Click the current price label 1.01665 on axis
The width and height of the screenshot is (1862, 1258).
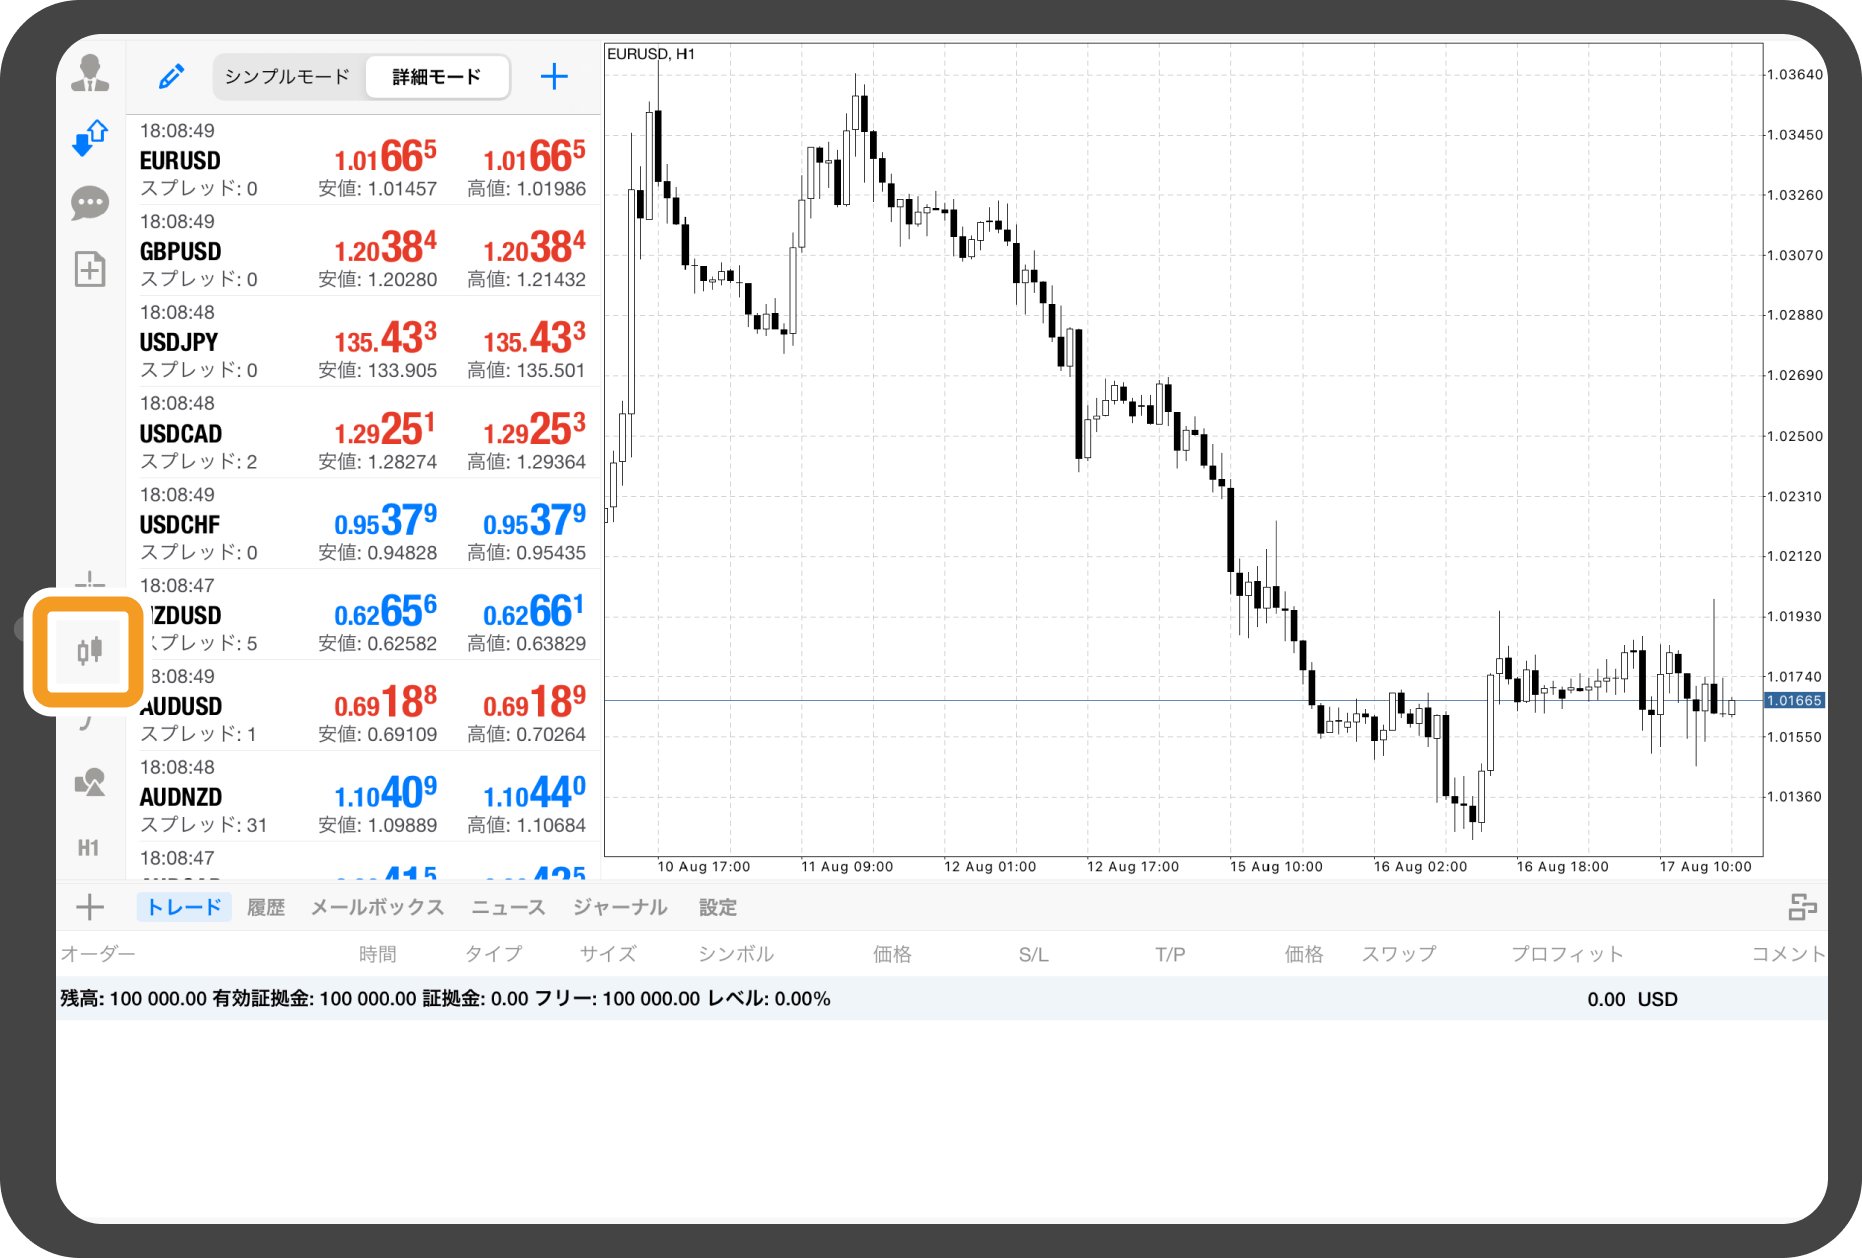point(1794,701)
